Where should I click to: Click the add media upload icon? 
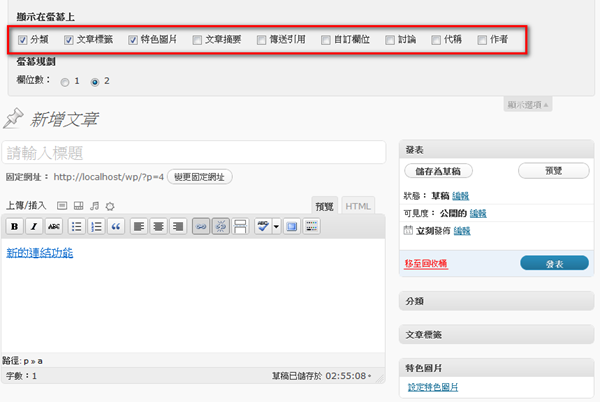click(x=110, y=207)
